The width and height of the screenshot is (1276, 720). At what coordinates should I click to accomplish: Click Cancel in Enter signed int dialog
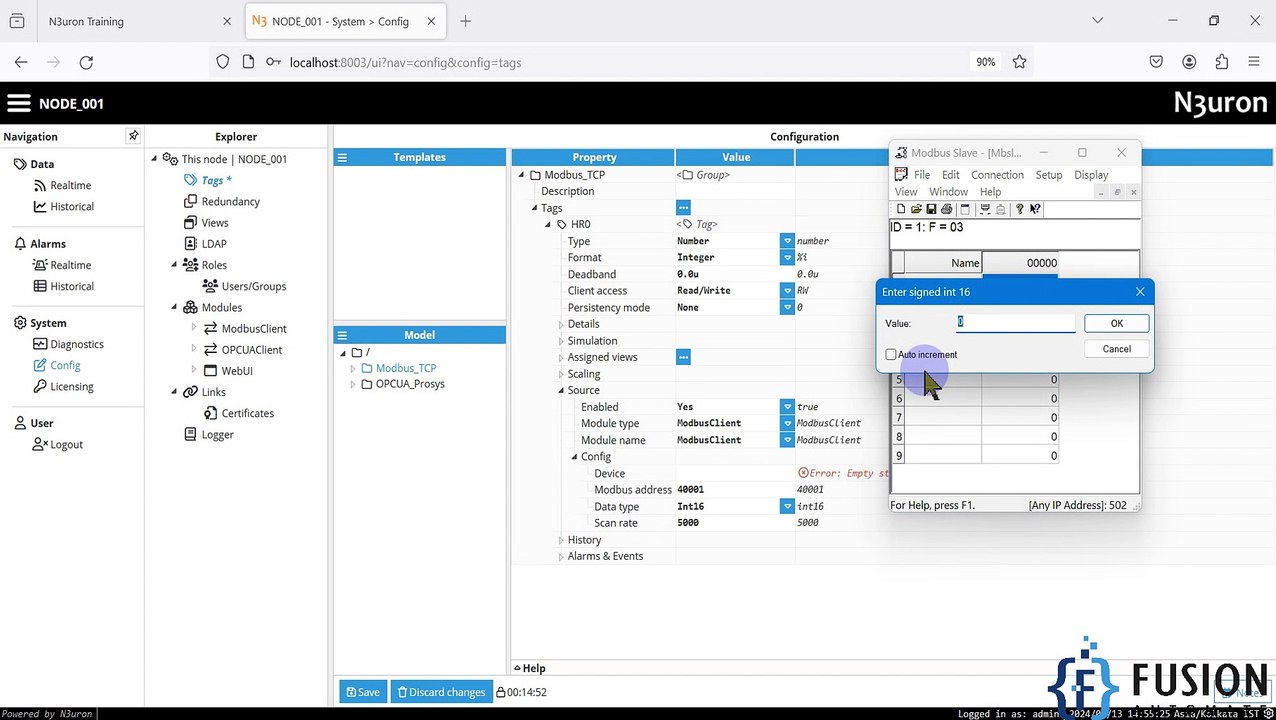[1117, 349]
